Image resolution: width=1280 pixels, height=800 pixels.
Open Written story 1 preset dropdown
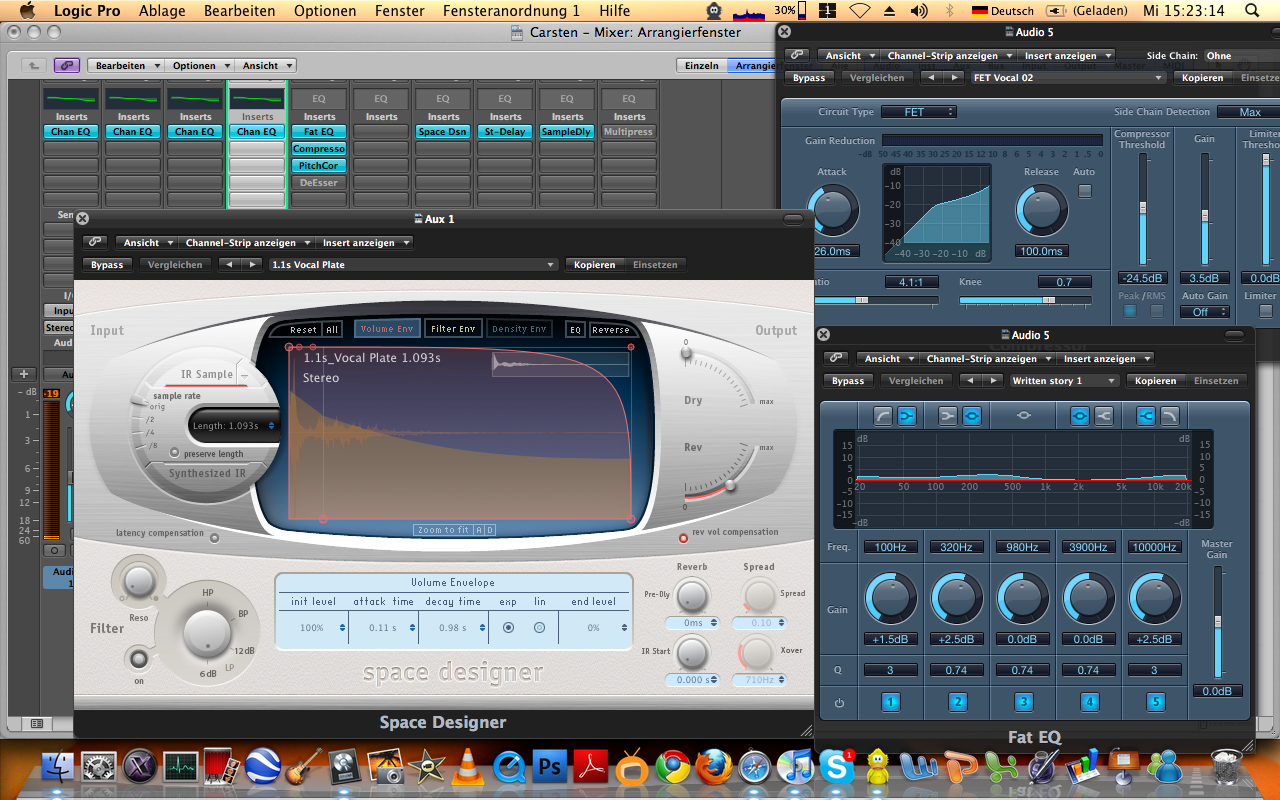(x=1064, y=381)
